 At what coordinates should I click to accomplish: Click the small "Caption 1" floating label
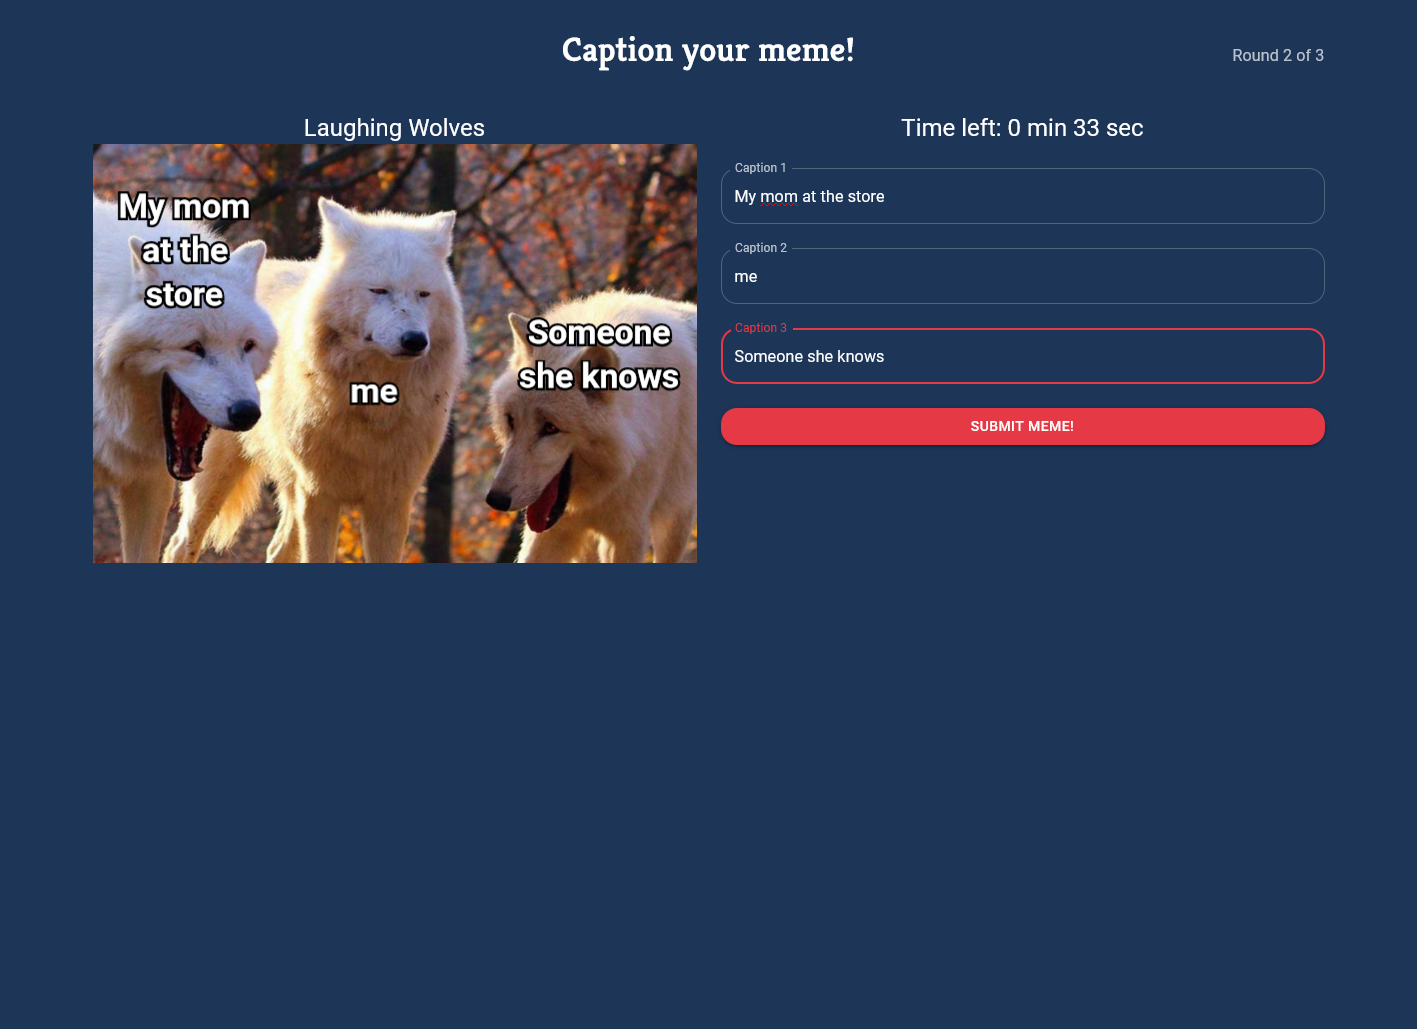point(760,168)
